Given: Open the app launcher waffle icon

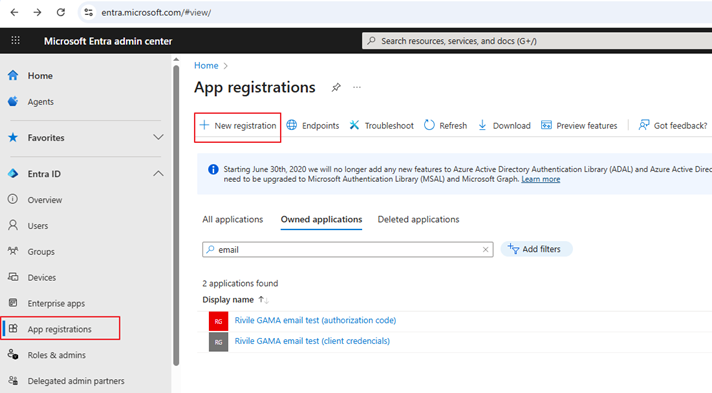Looking at the screenshot, I should tap(15, 40).
